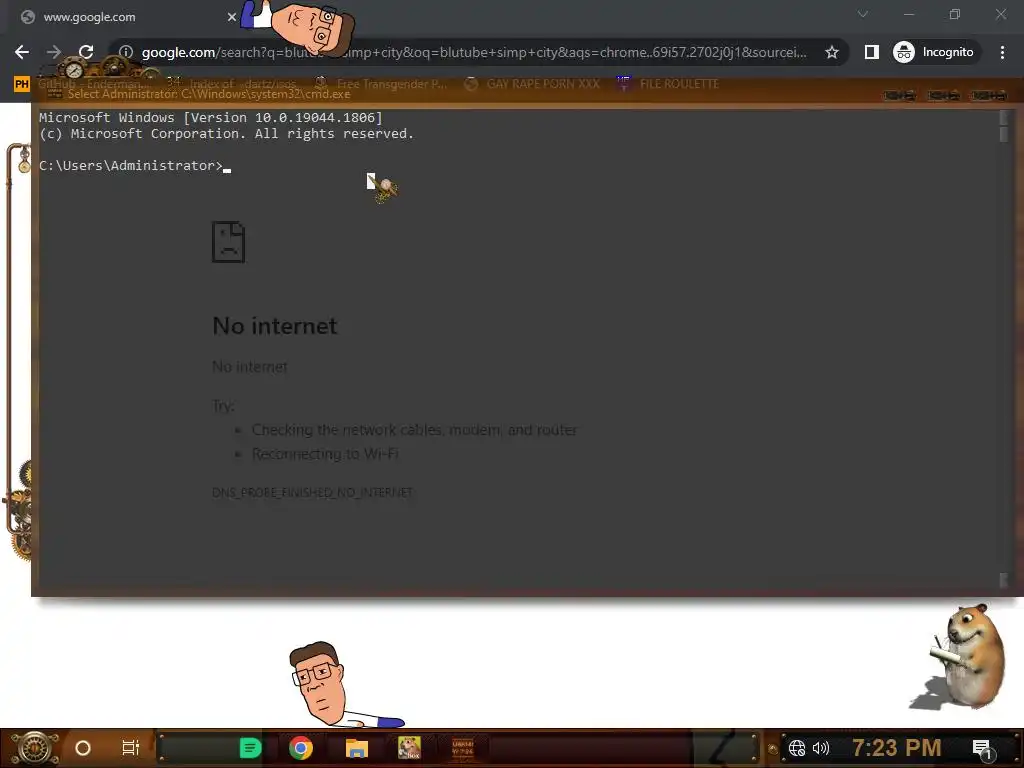This screenshot has height=768, width=1024.
Task: Click the DNS_PROBE_FINISHED_NO_INTERNET error code
Action: [312, 492]
